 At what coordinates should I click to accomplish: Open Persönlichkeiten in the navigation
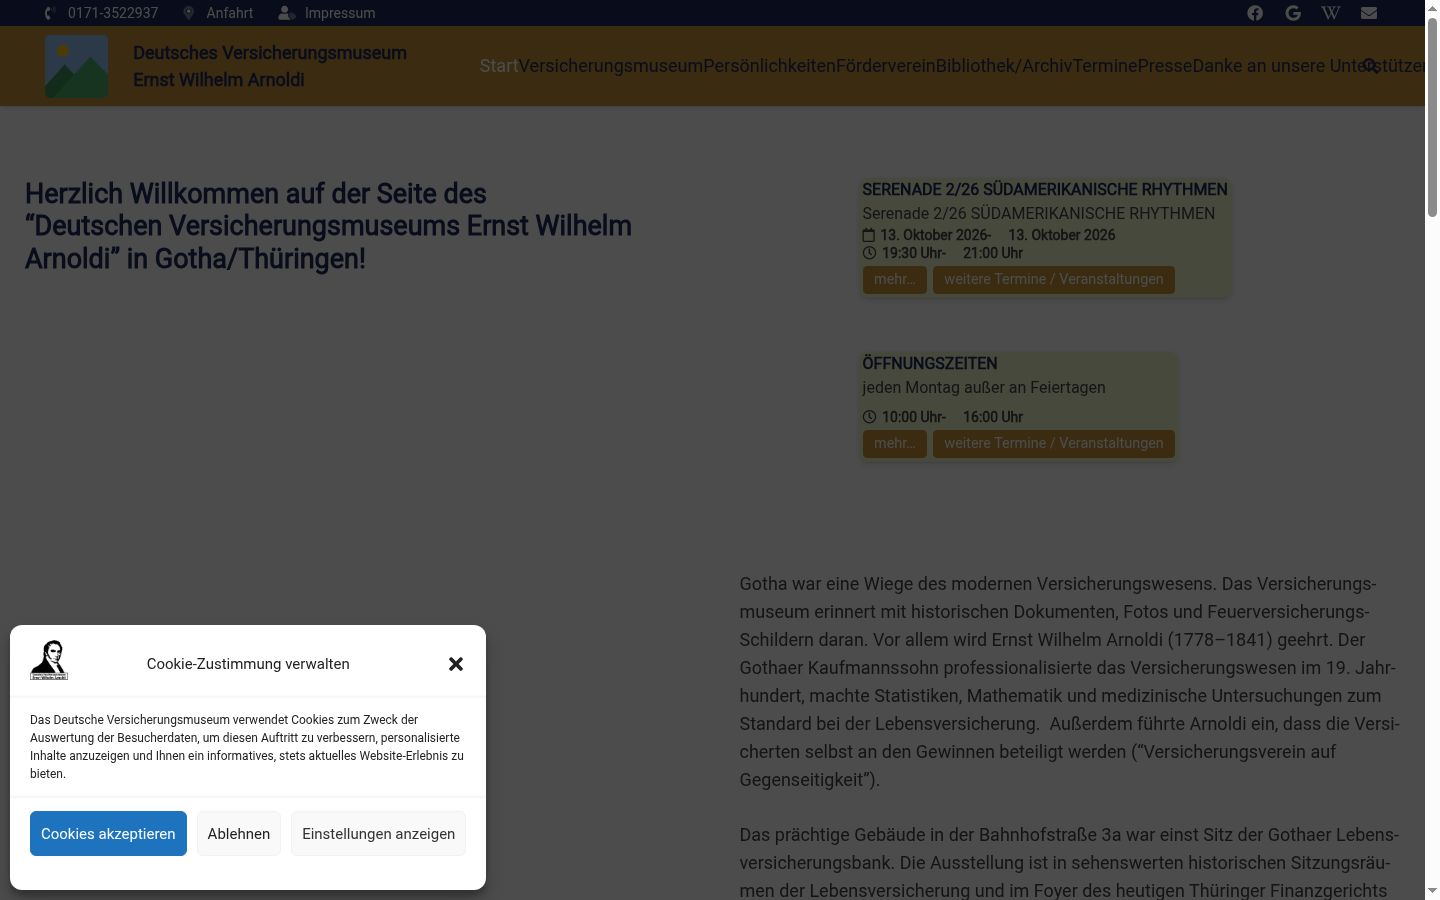tap(769, 66)
